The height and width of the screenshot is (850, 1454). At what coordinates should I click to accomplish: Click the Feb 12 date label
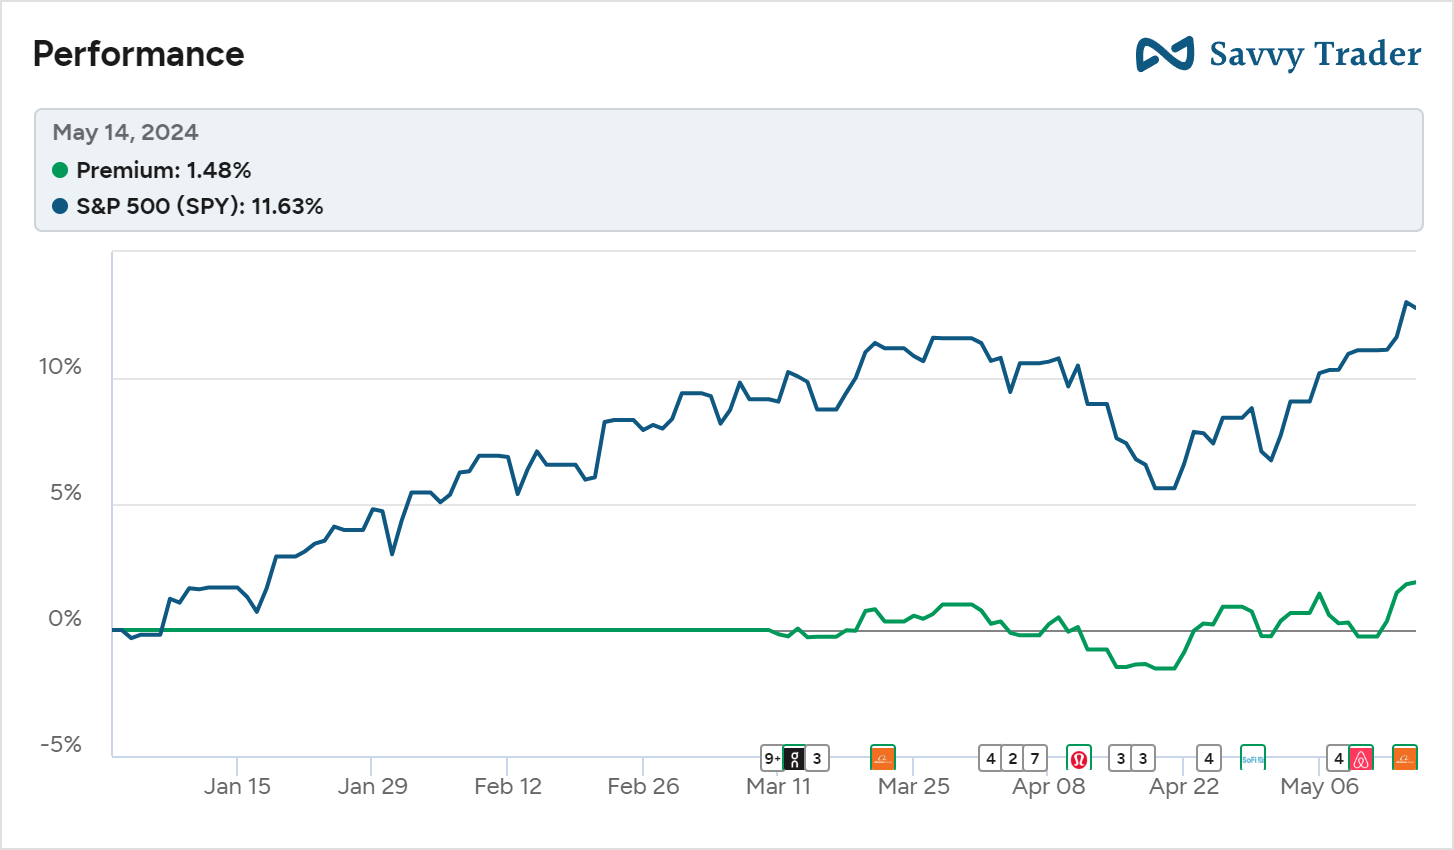coord(508,786)
